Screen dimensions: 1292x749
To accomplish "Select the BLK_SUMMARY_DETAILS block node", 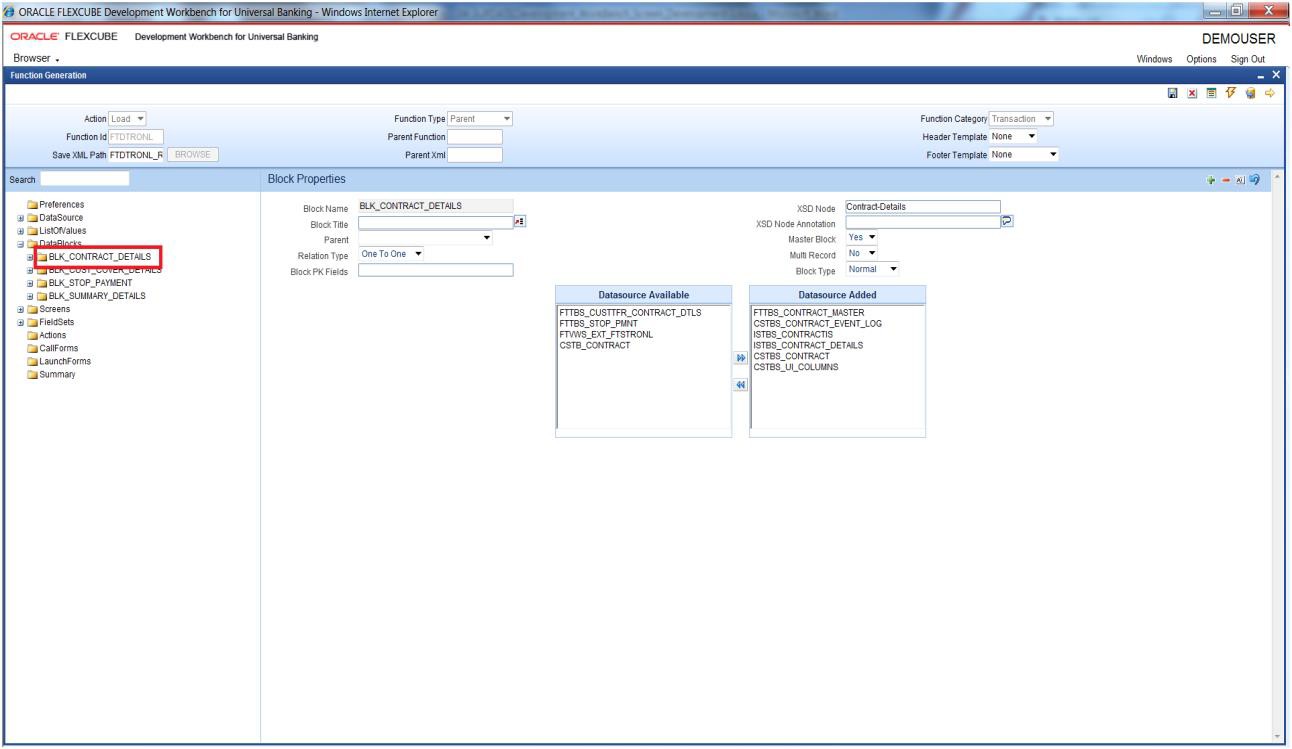I will point(96,296).
